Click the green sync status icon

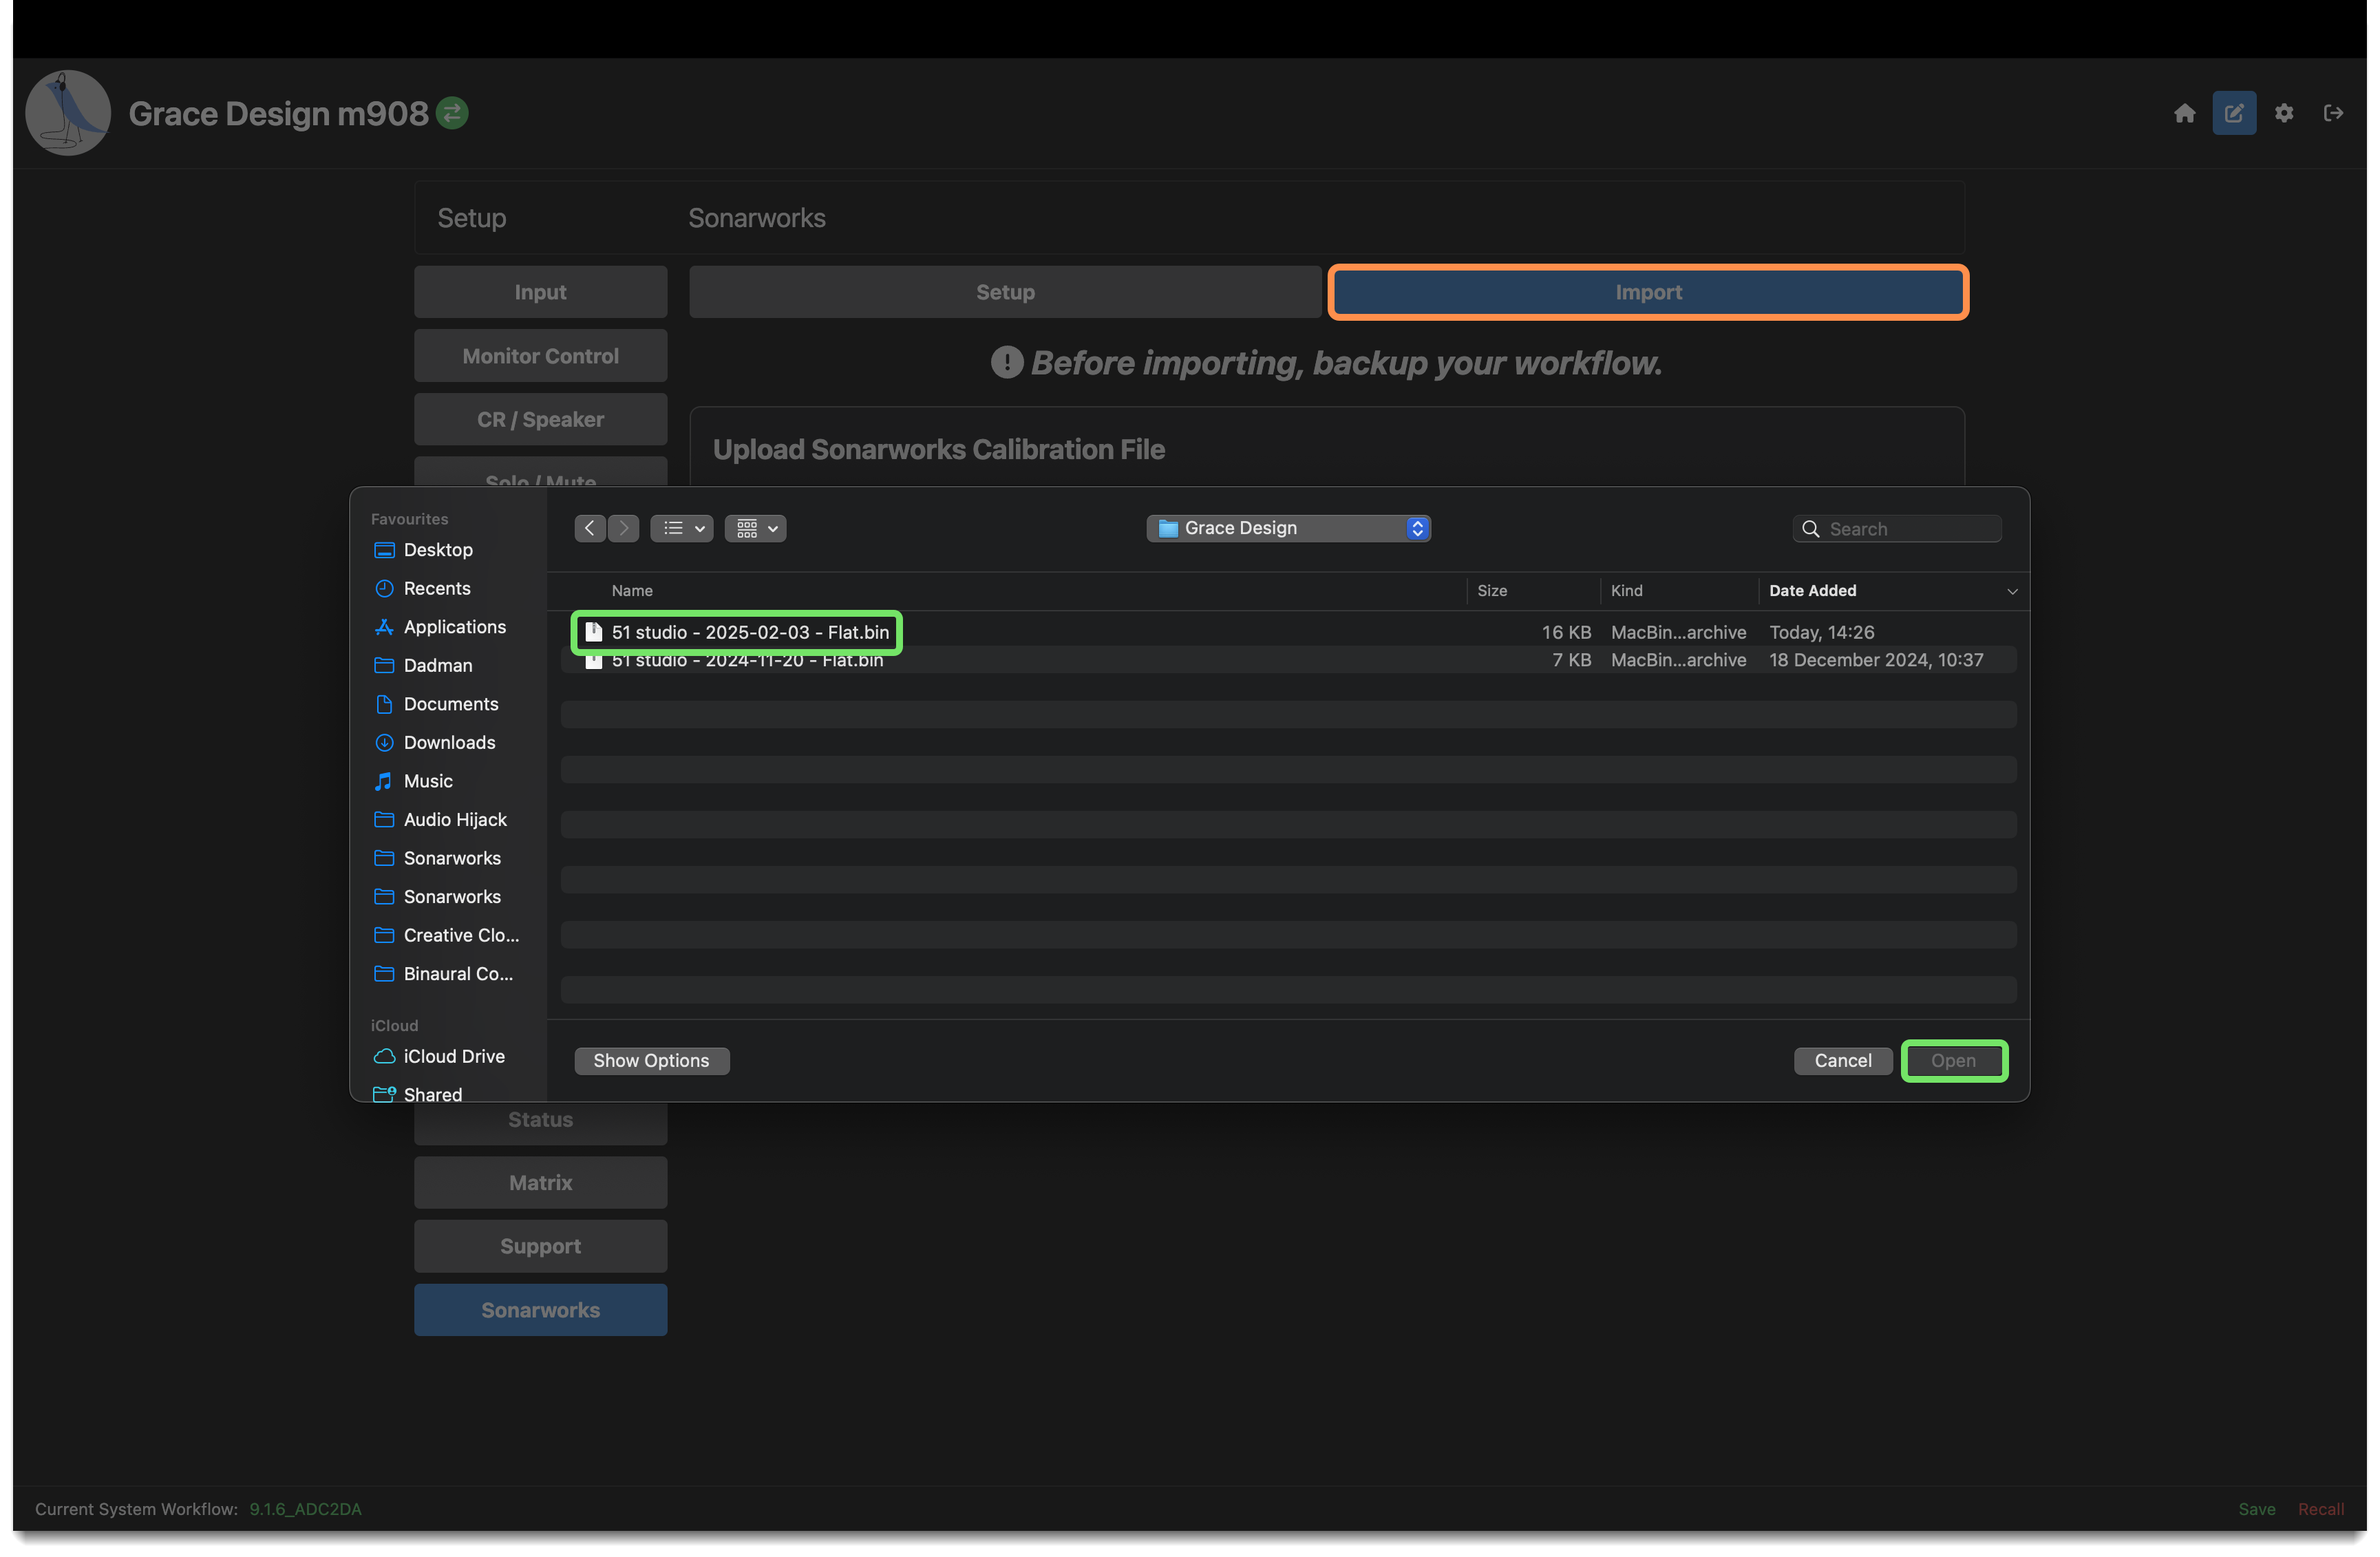coord(452,113)
